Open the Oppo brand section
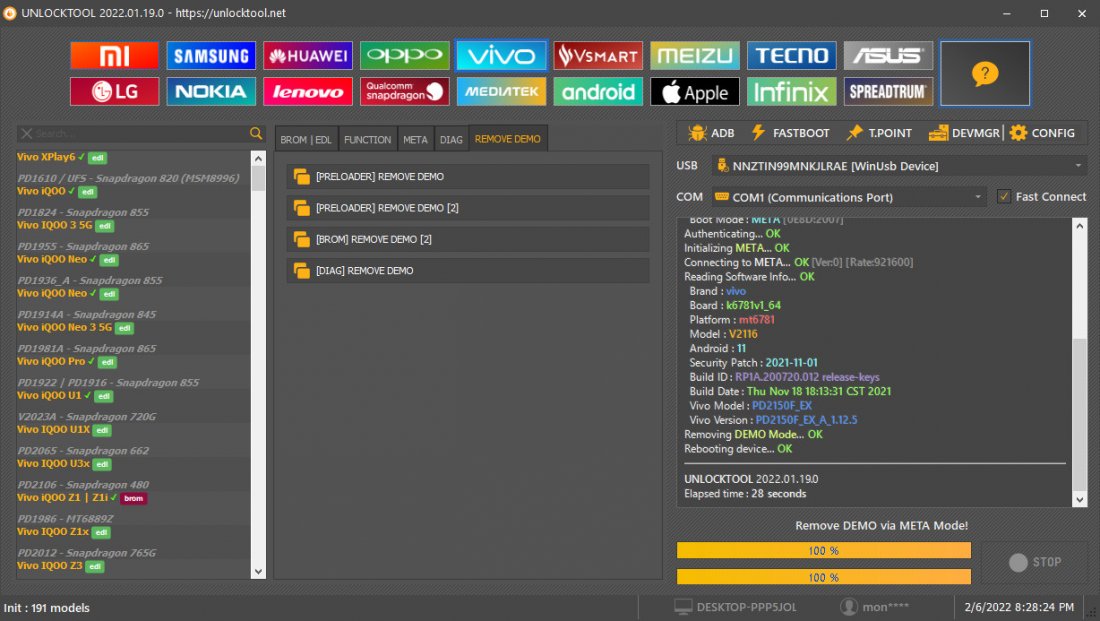This screenshot has height=621, width=1100. 405,55
